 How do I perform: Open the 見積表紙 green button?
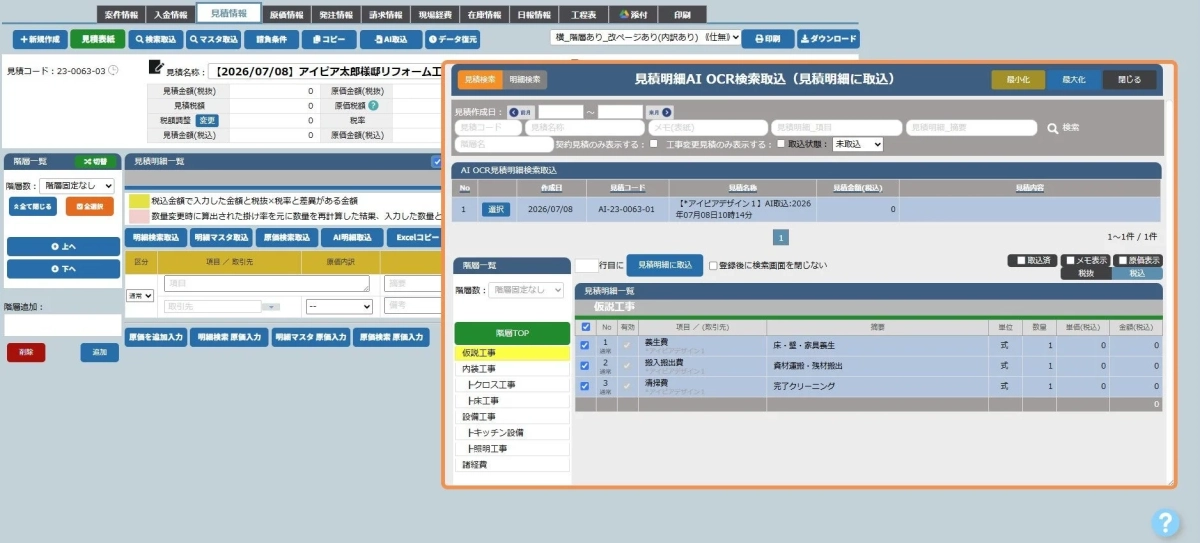[98, 39]
